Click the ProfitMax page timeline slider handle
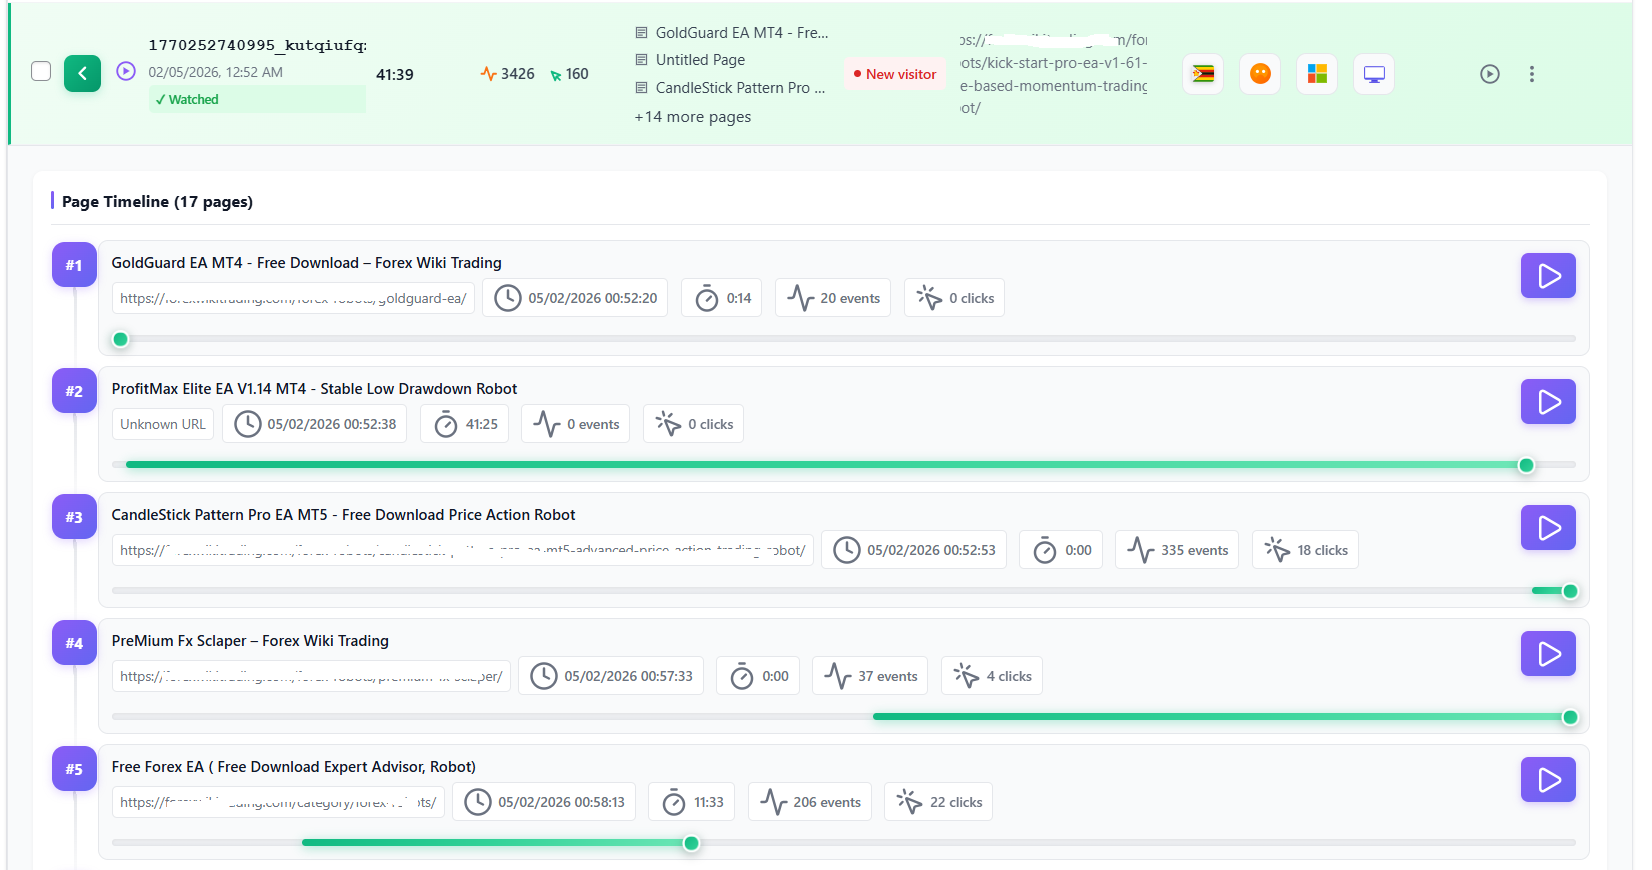The width and height of the screenshot is (1652, 870). (1526, 465)
